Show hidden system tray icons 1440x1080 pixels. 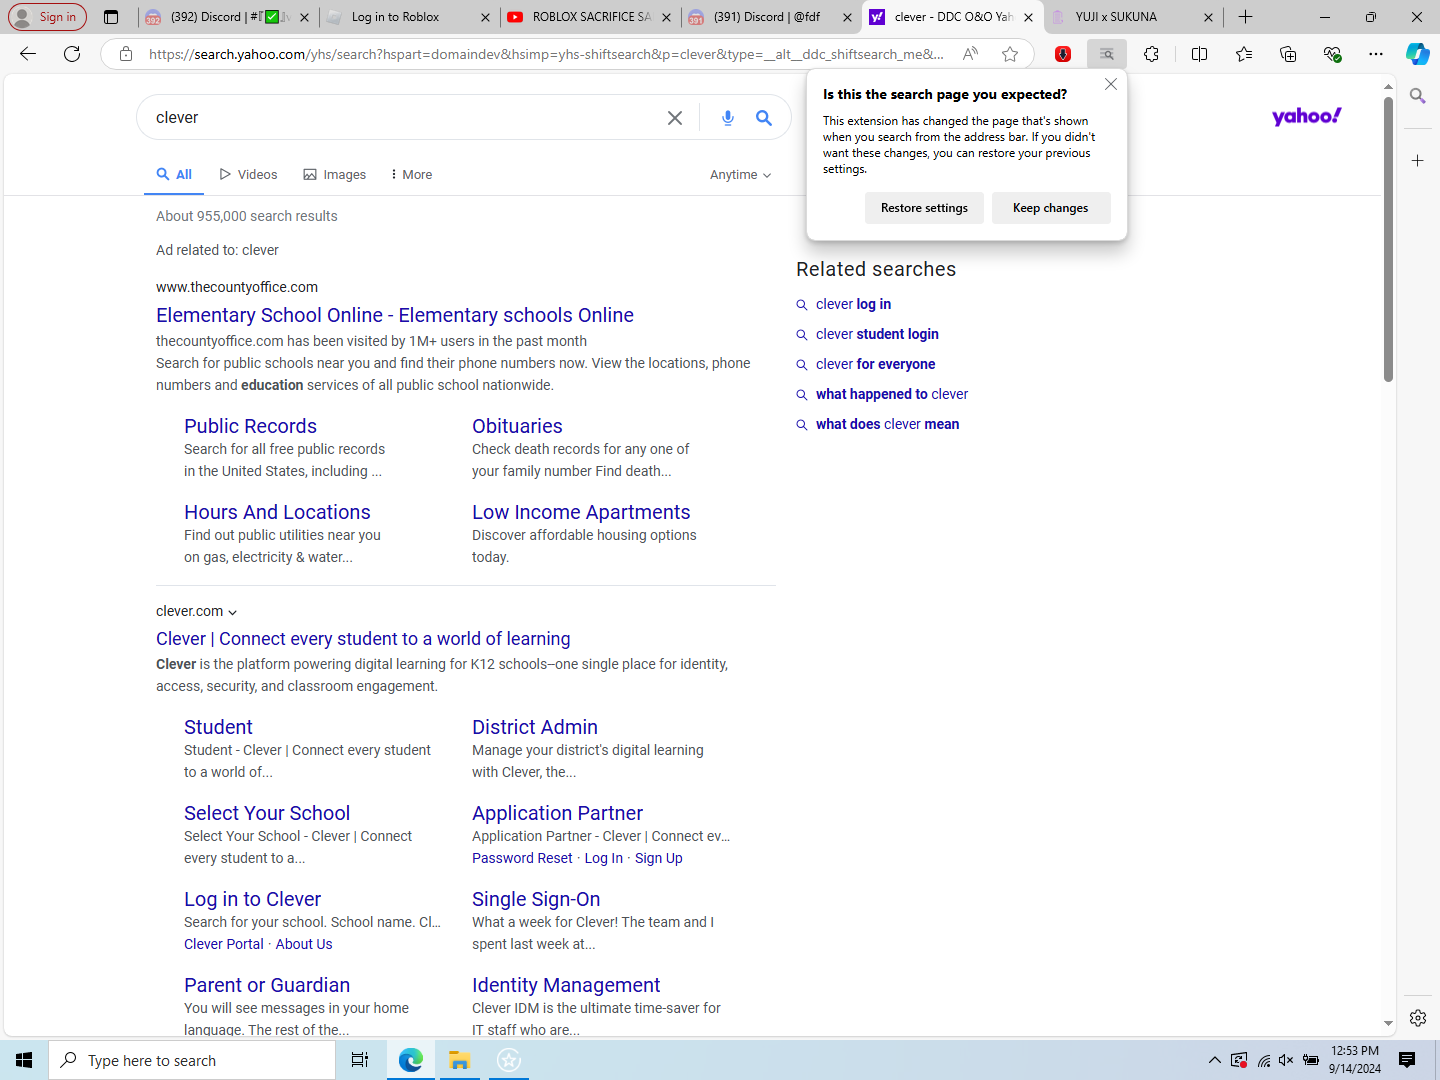point(1214,1060)
